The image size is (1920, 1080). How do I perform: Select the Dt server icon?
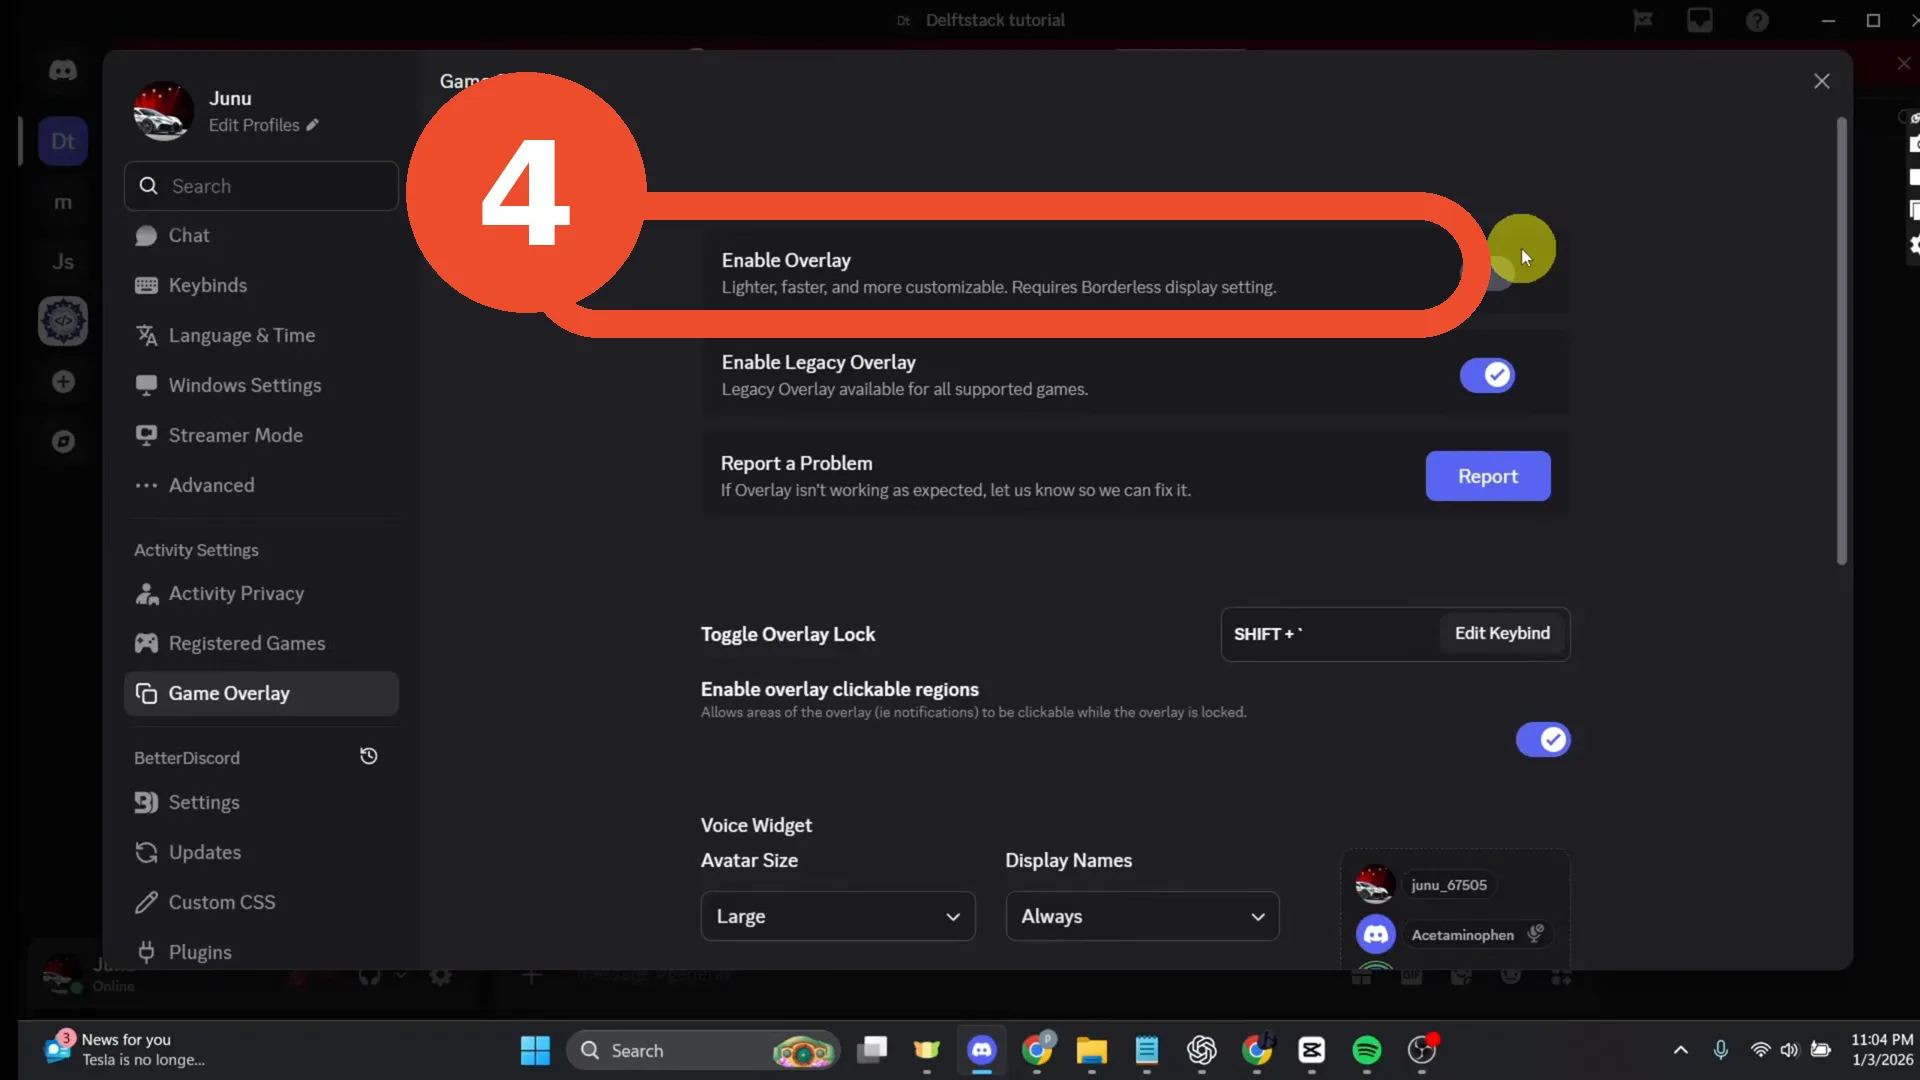[63, 141]
